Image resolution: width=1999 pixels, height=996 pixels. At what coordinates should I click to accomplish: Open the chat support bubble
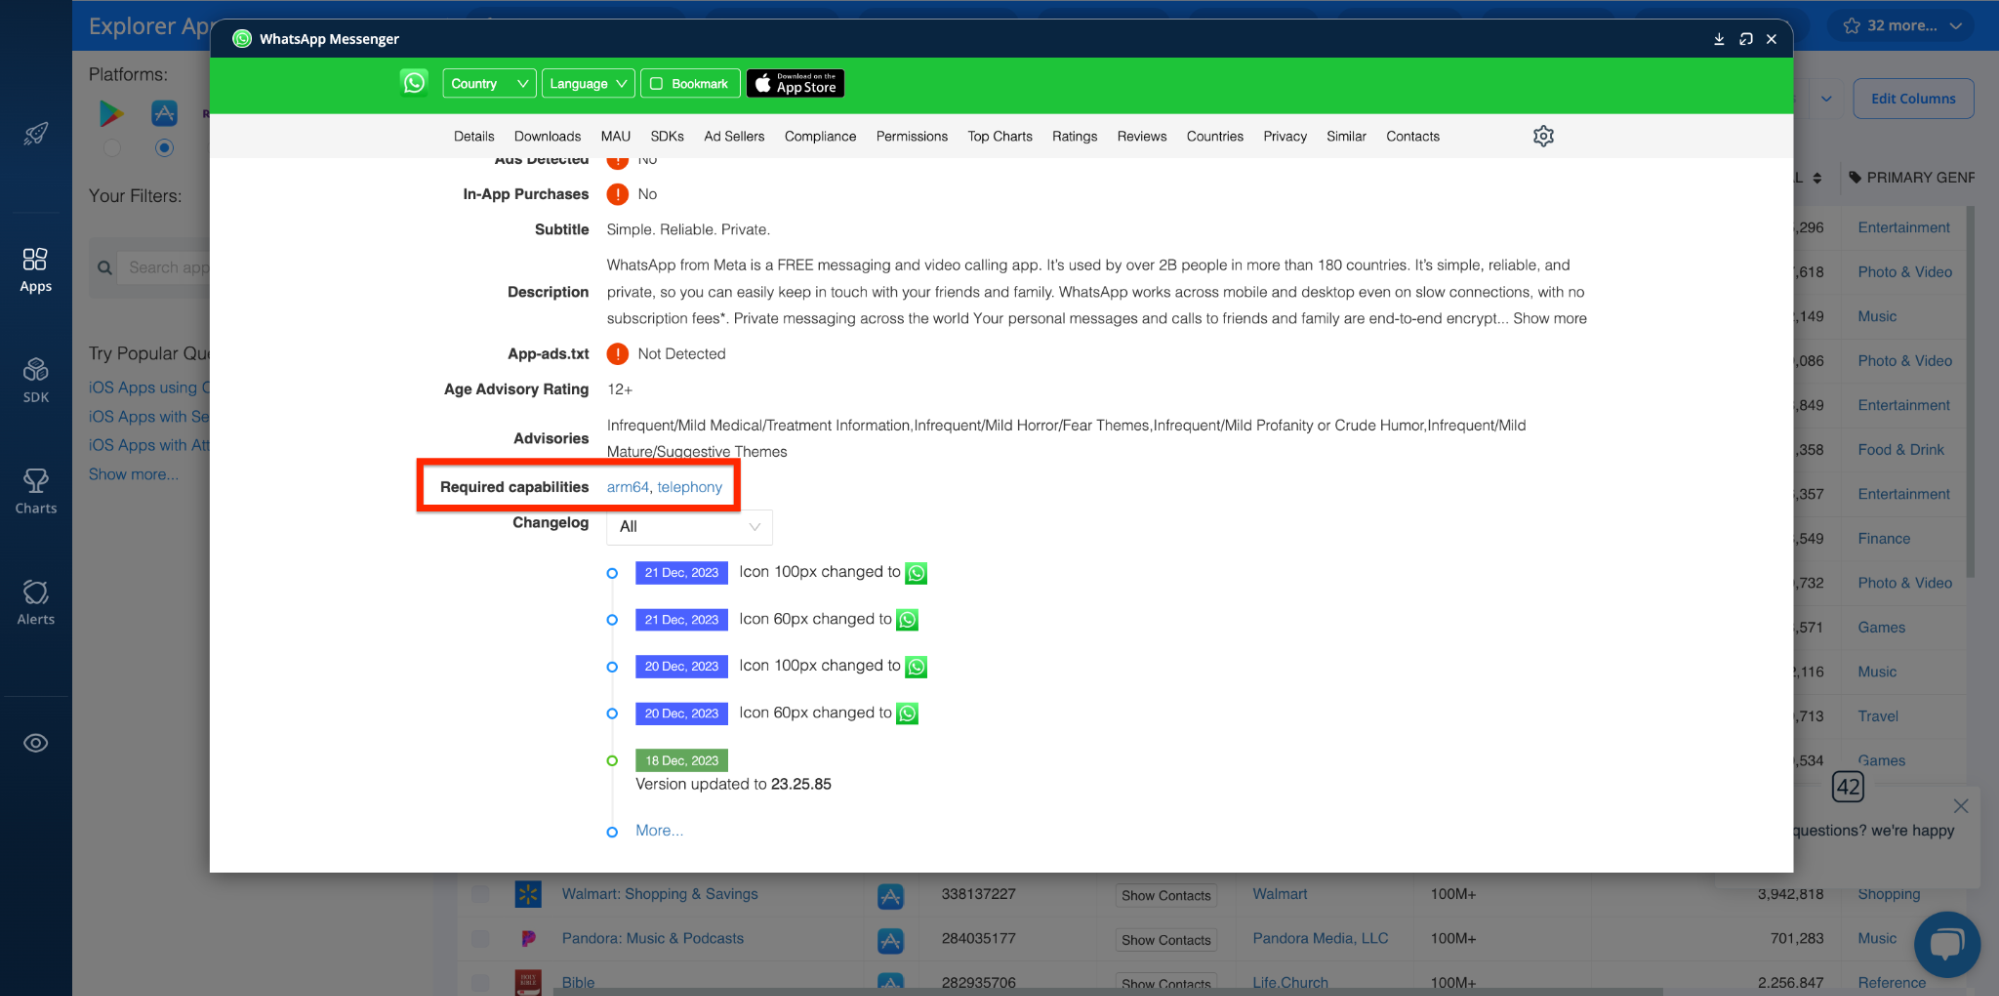(x=1946, y=944)
